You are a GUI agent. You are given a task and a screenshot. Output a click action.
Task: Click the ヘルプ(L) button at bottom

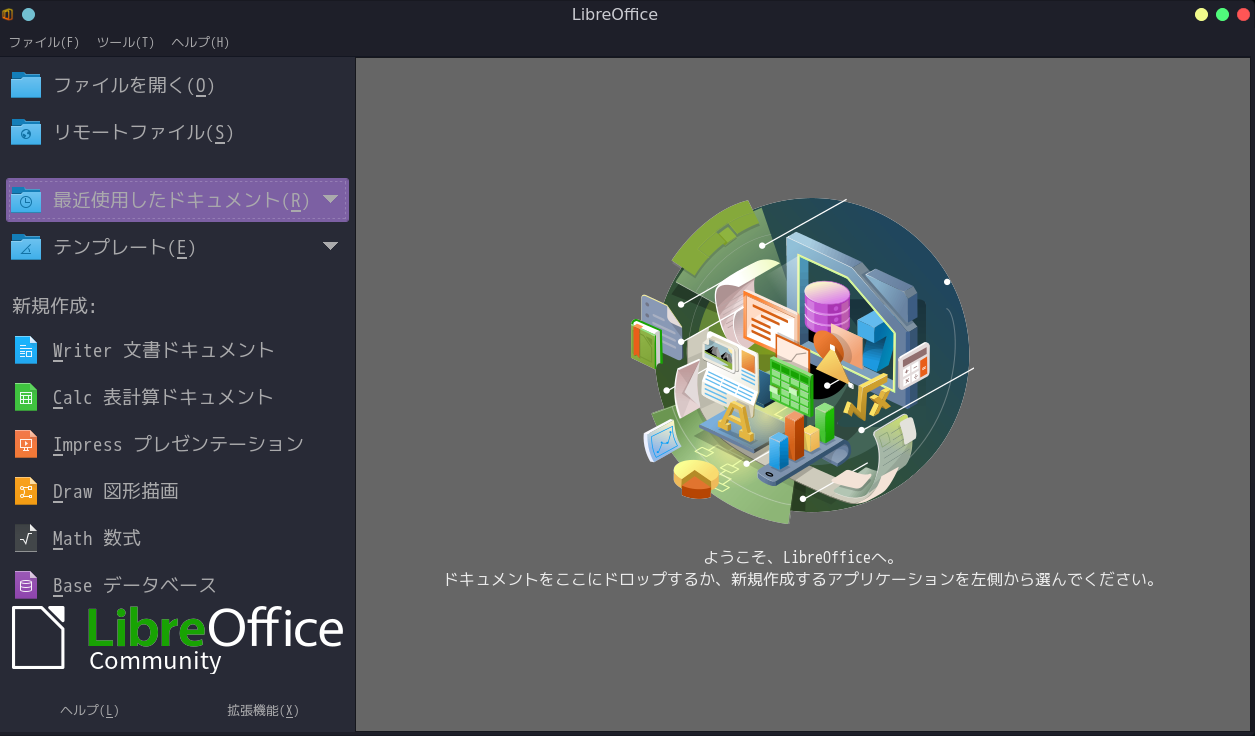click(x=89, y=710)
